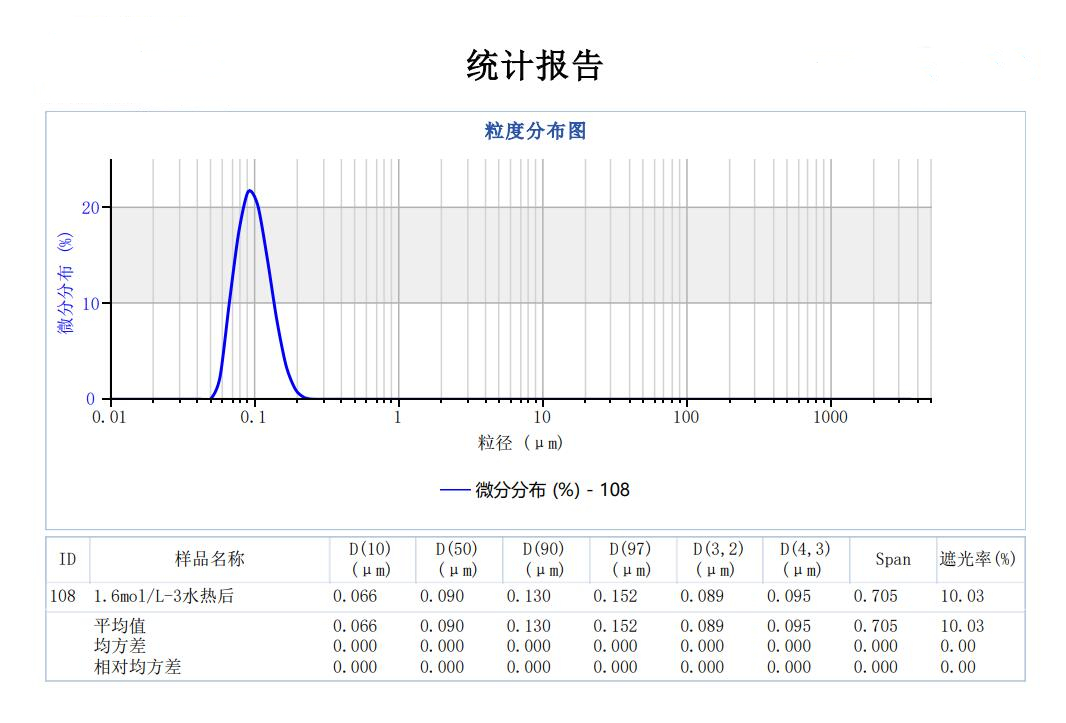Click the D(50) column header
Image resolution: width=1066 pixels, height=723 pixels.
456,559
